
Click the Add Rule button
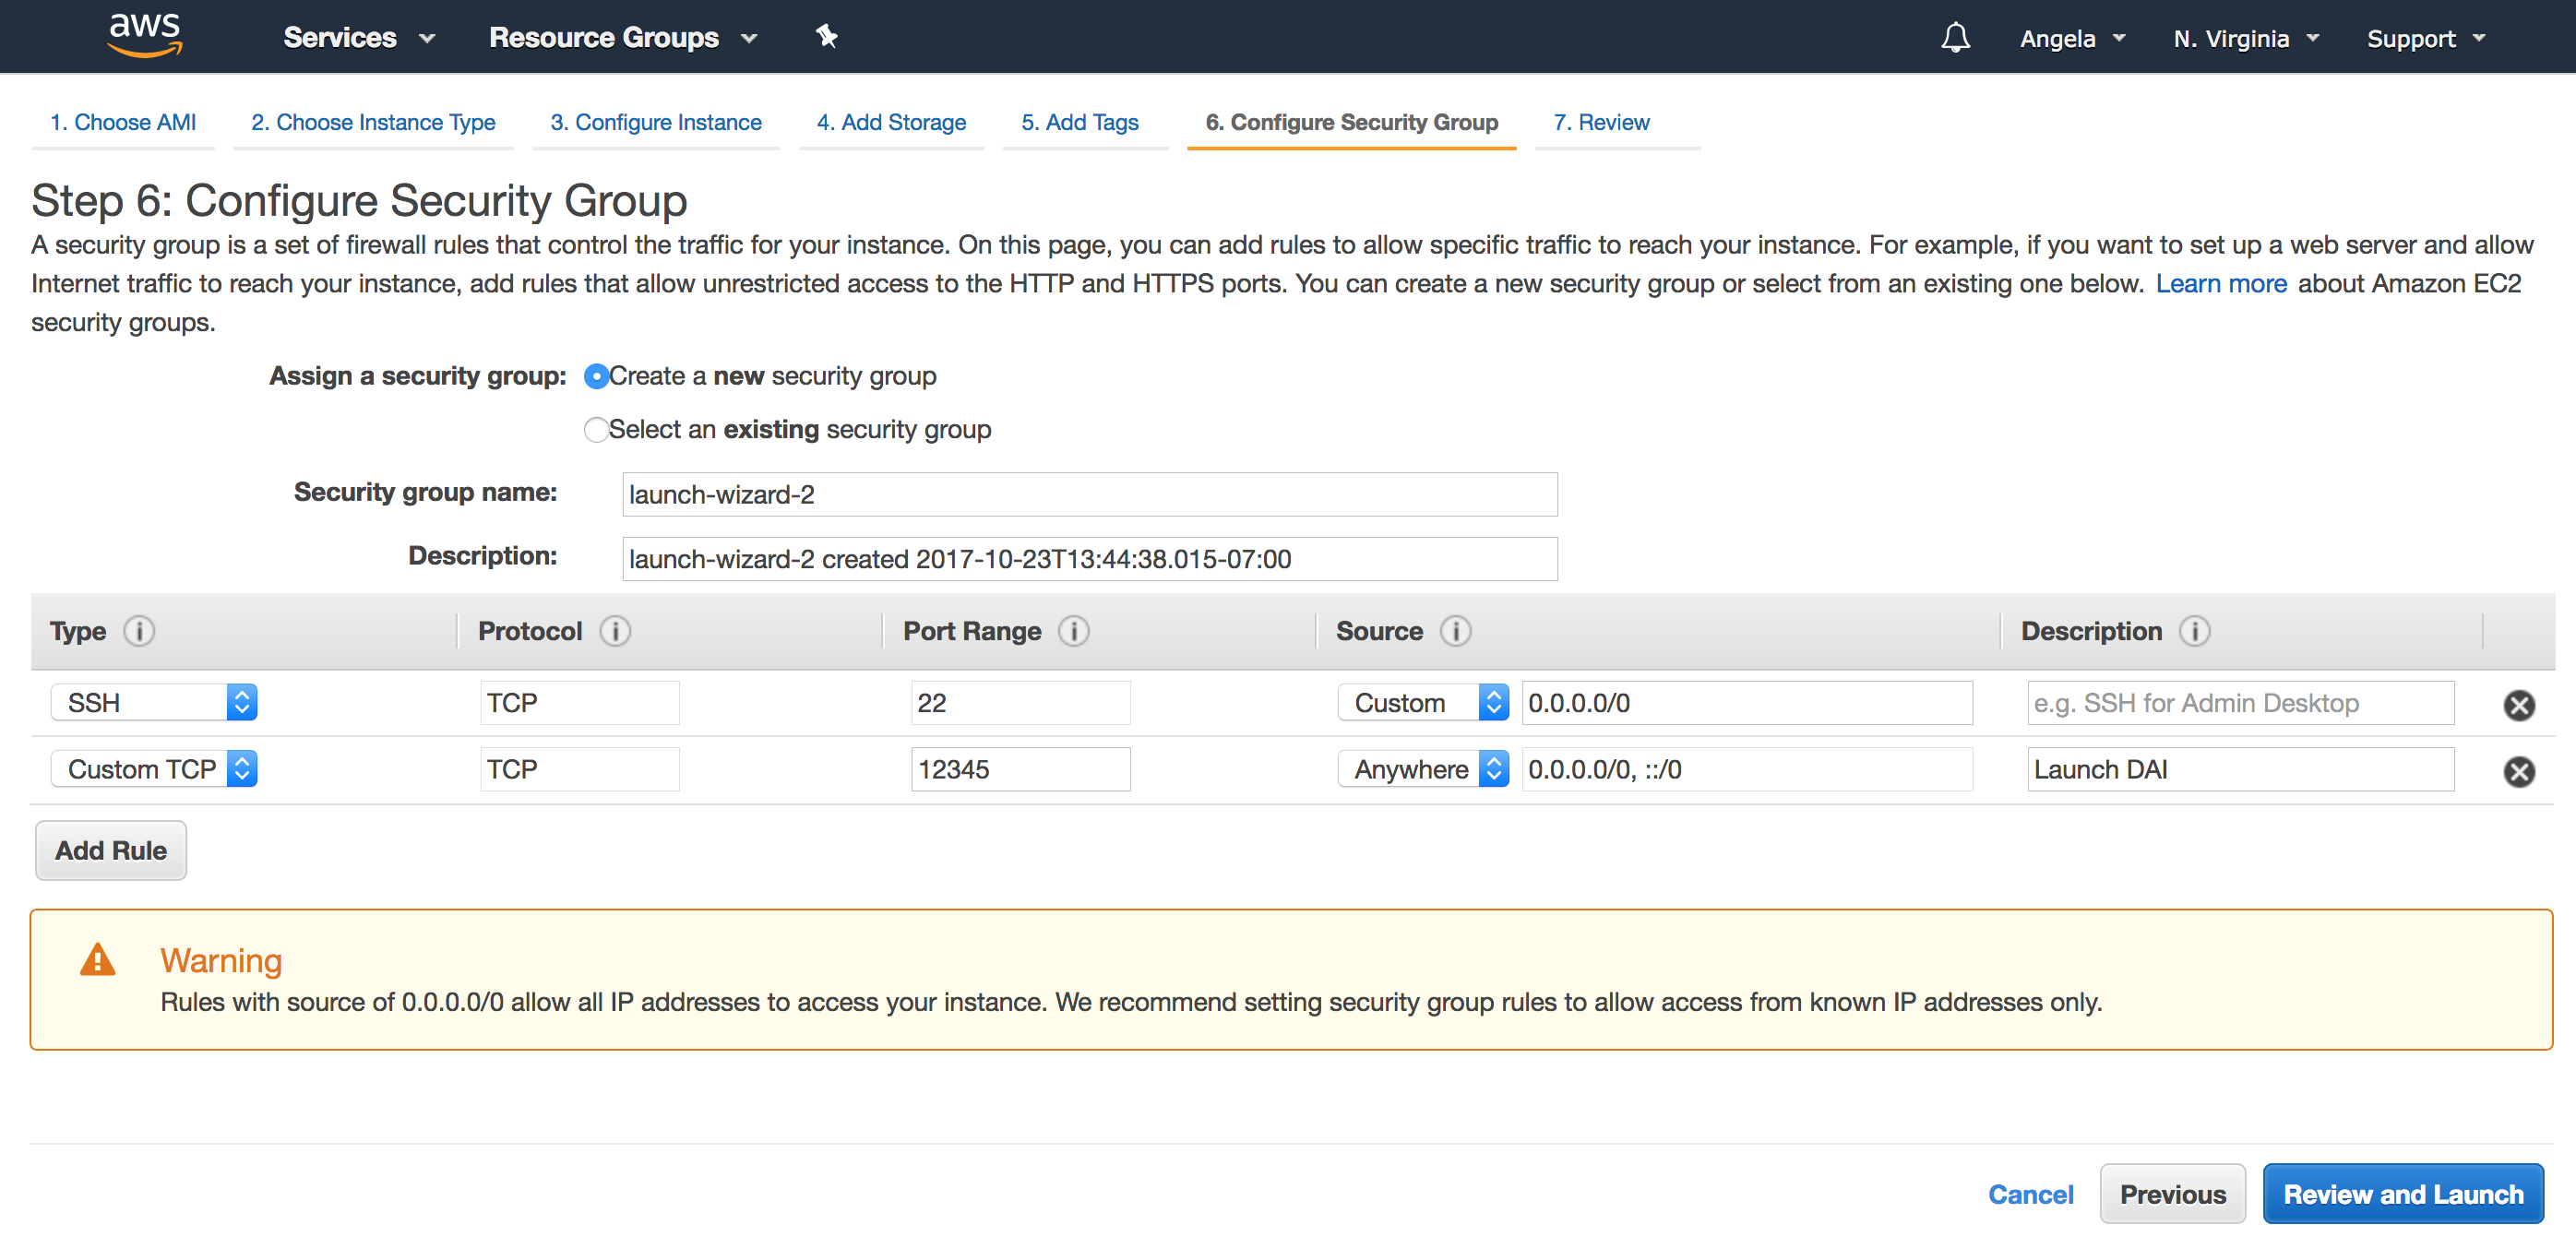[x=111, y=850]
